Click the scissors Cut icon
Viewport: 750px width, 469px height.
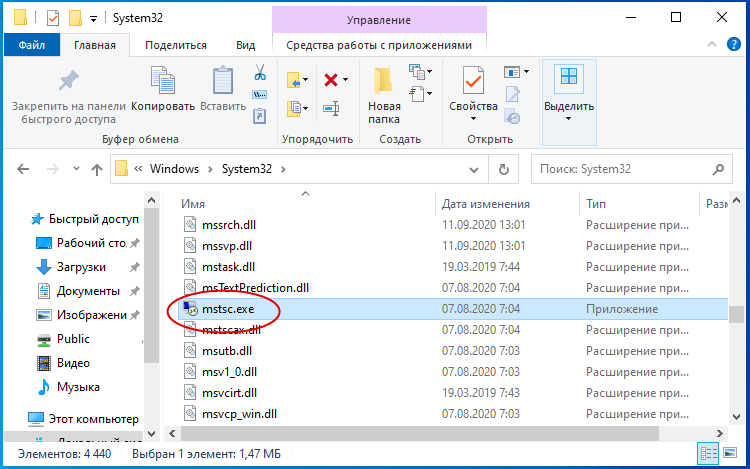pyautogui.click(x=260, y=73)
